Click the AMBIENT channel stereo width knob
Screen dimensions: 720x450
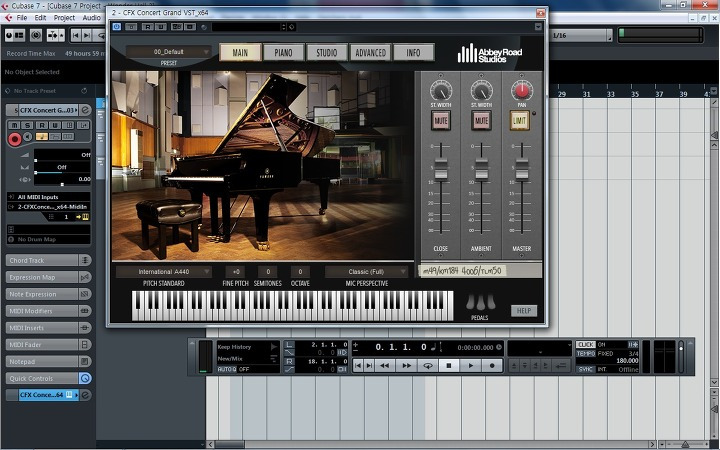tap(482, 90)
